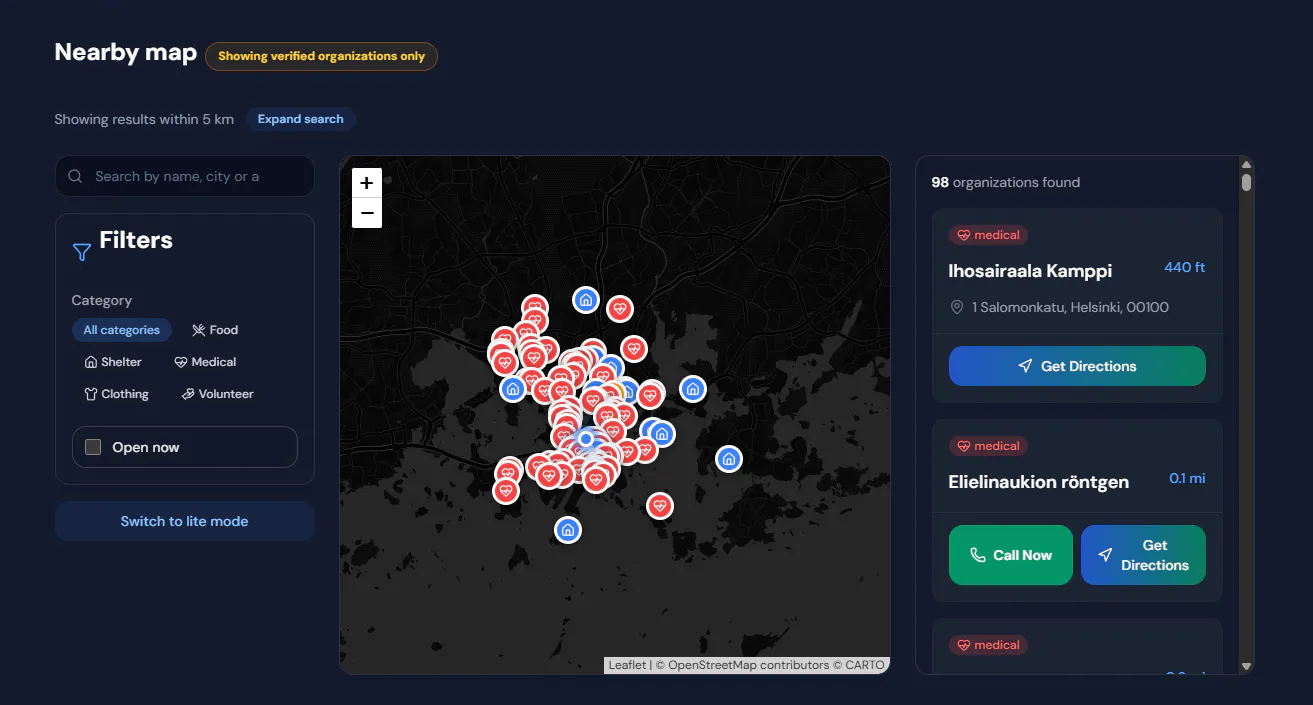Click scrollbar up arrow in results list

point(1246,164)
